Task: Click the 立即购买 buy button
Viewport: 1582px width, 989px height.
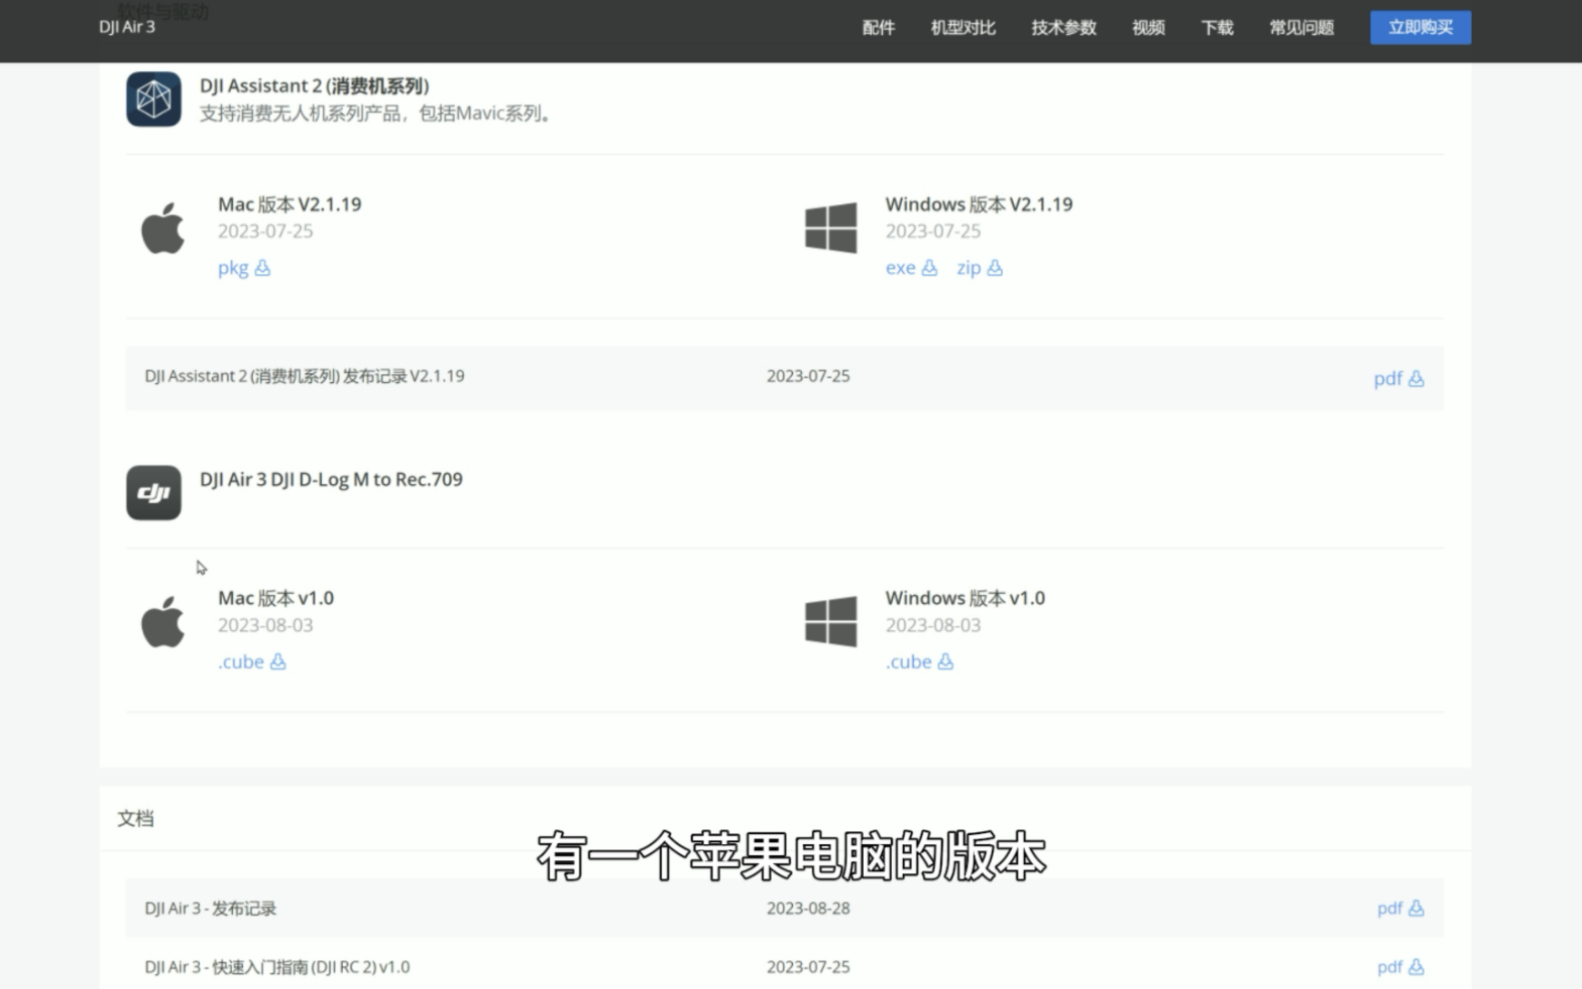Action: 1420,27
